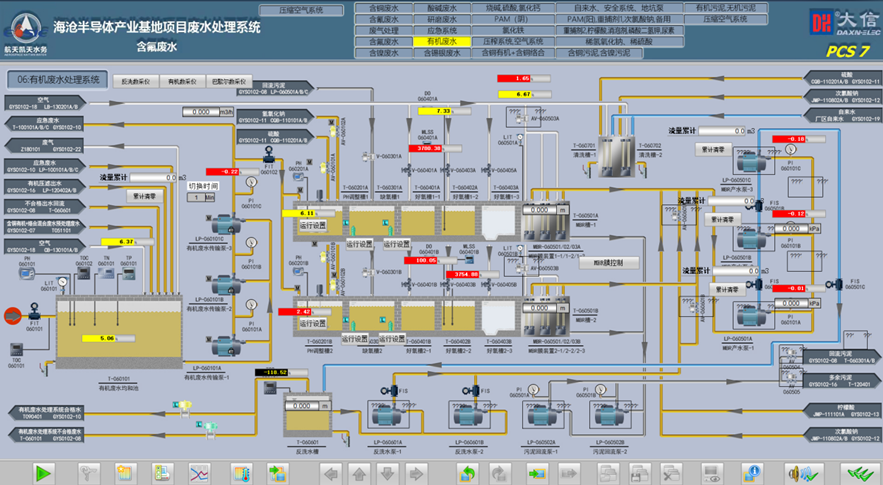Click 运行设置 inside PH调整槽2 tank

[x=313, y=324]
